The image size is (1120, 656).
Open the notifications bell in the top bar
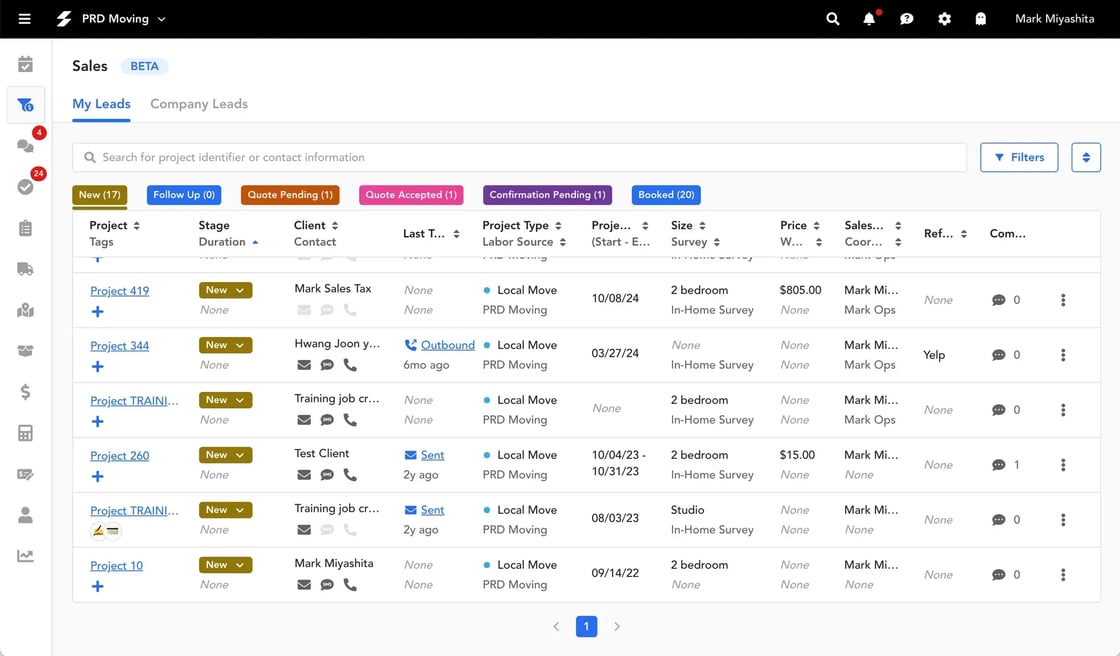tap(869, 18)
